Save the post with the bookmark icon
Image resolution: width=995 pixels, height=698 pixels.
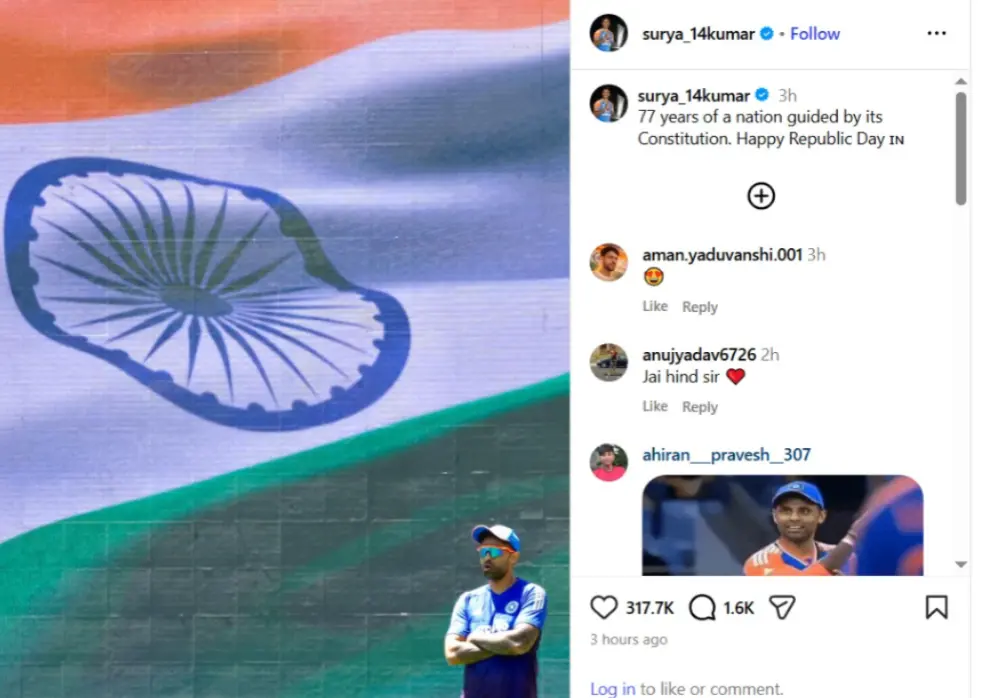click(937, 607)
